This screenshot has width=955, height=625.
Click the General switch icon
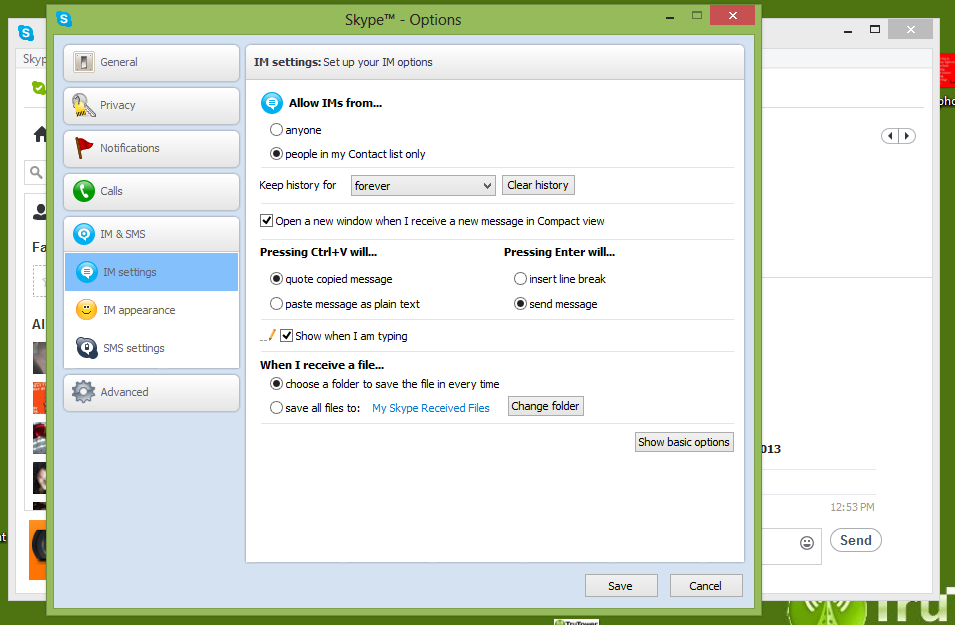click(83, 62)
